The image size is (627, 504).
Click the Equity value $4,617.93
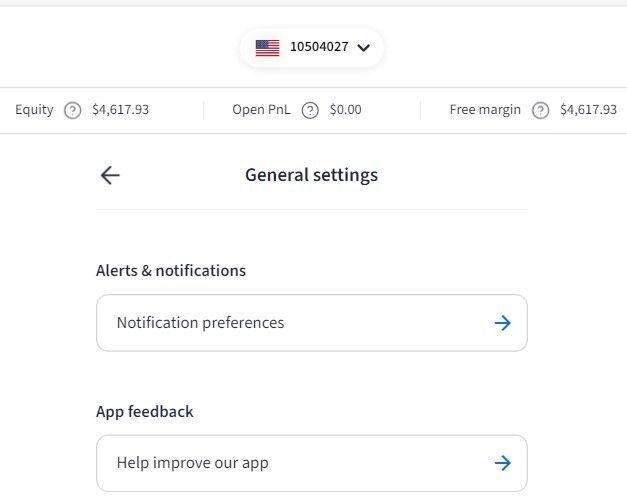(x=120, y=110)
